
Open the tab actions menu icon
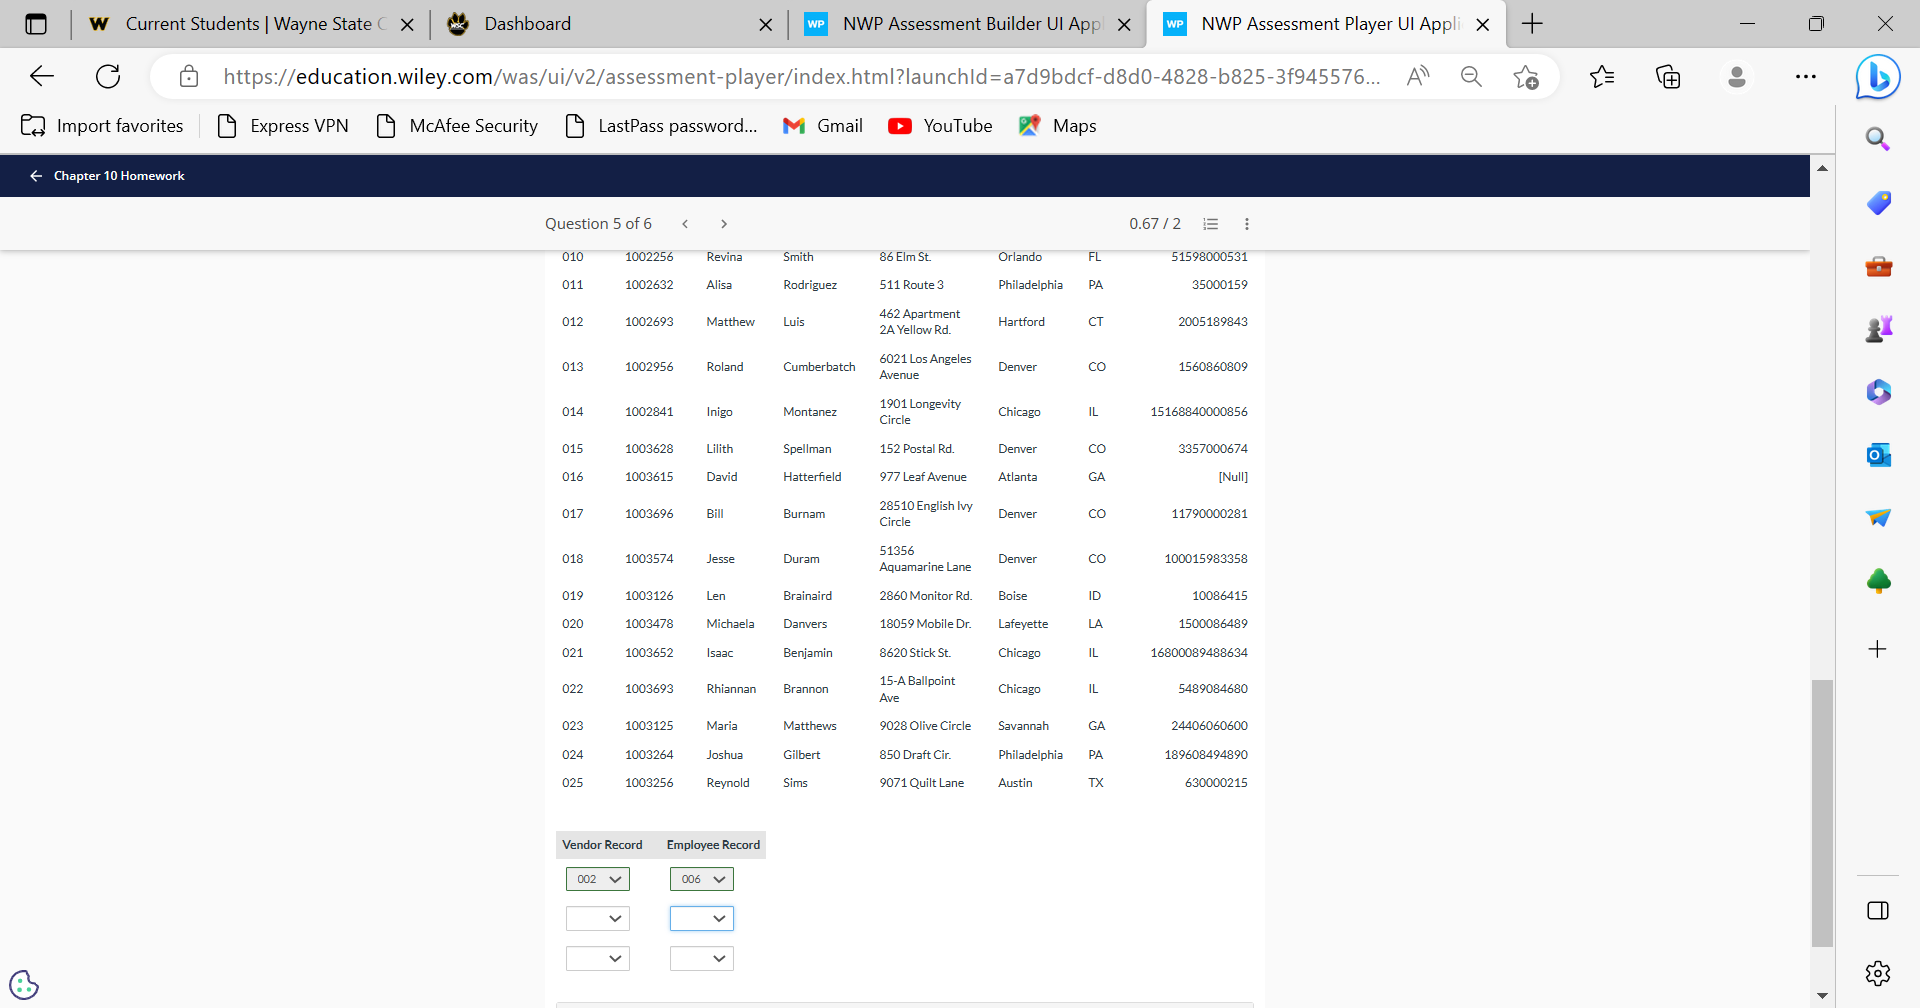[x=36, y=24]
